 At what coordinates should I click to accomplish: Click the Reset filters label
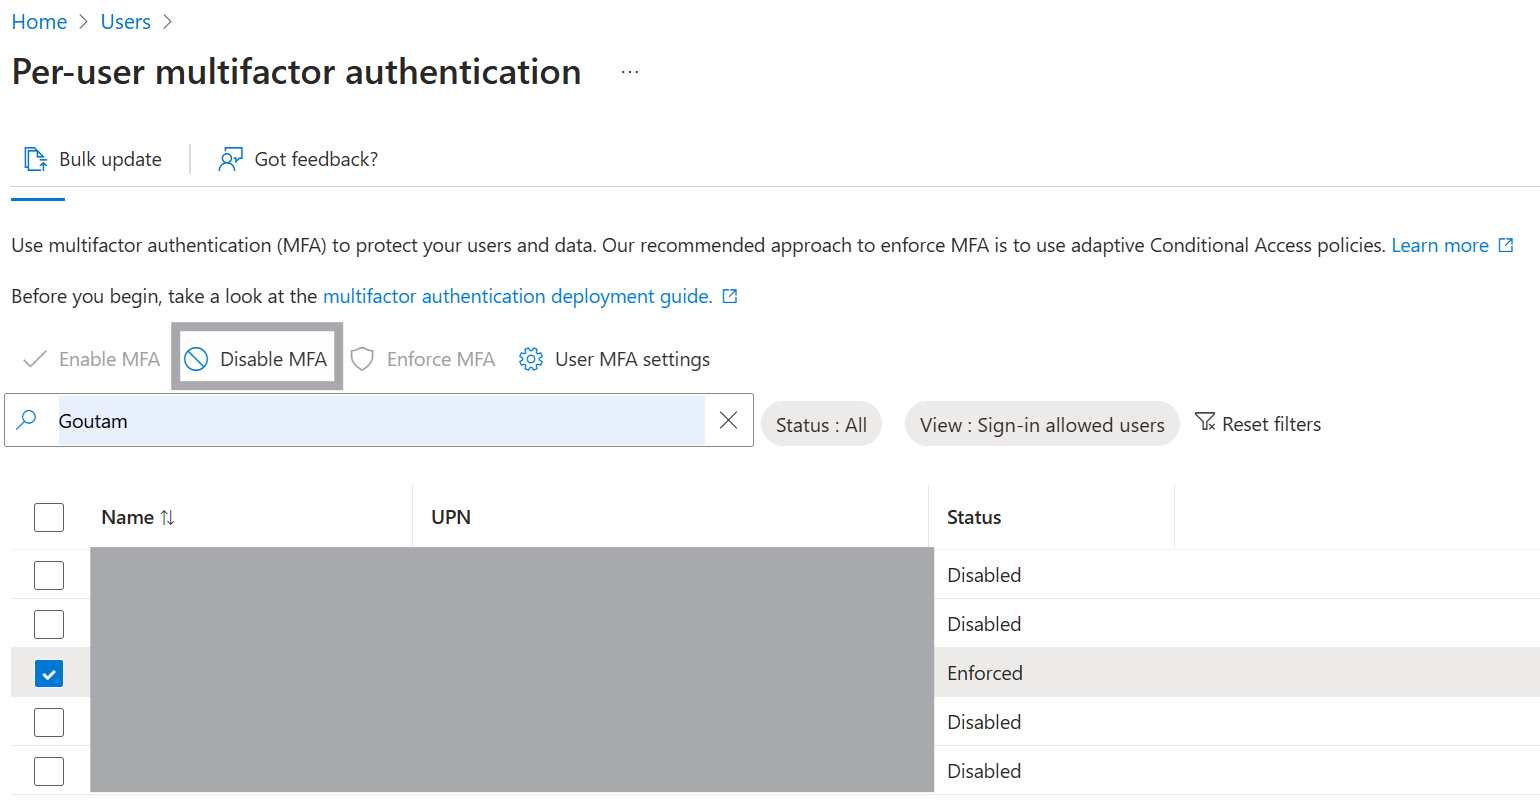[1271, 424]
